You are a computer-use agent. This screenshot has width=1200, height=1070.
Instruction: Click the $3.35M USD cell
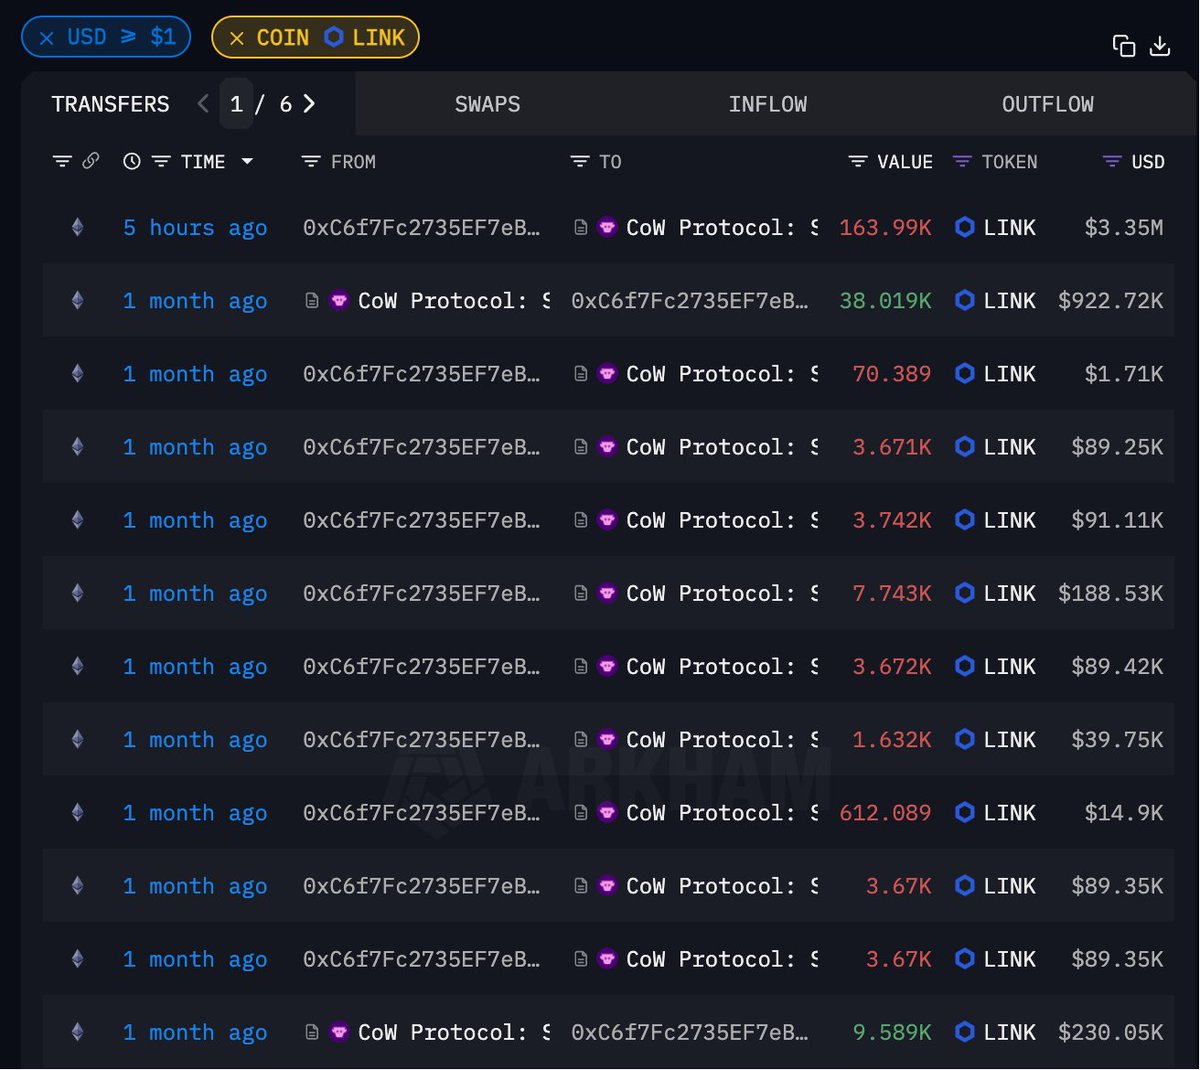[1124, 228]
